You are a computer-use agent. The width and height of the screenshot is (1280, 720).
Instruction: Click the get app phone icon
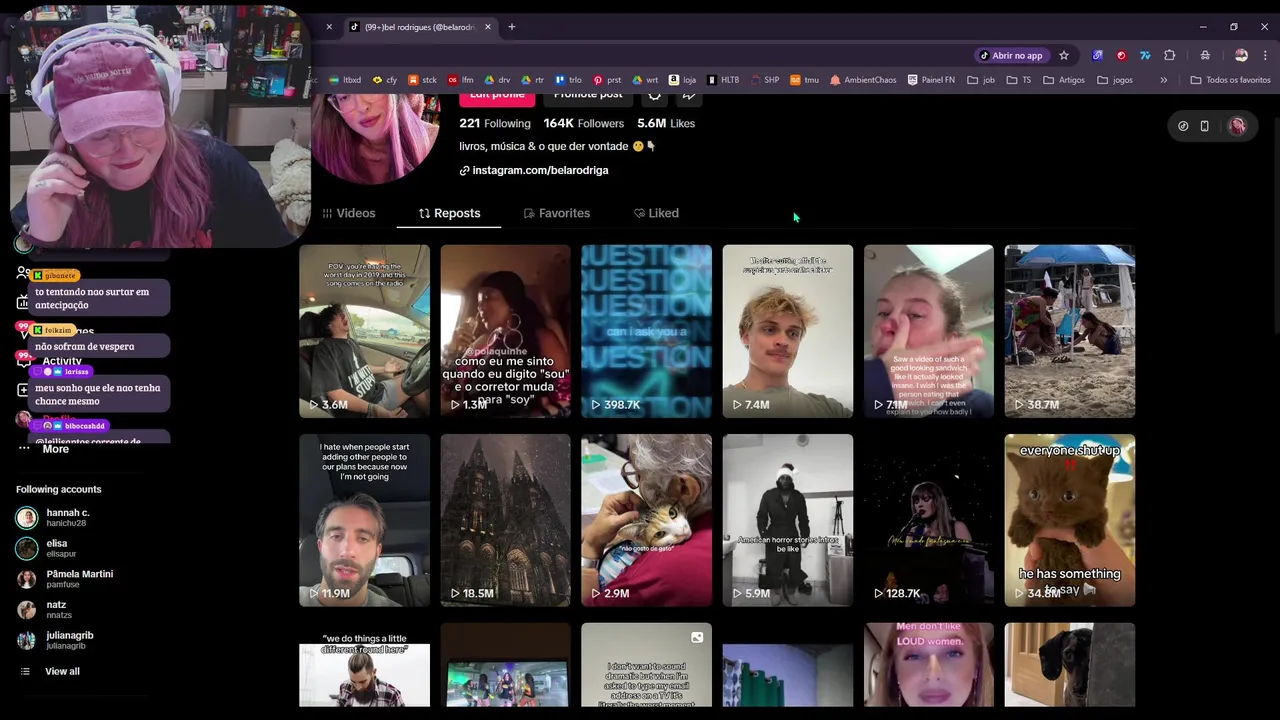coord(1204,126)
